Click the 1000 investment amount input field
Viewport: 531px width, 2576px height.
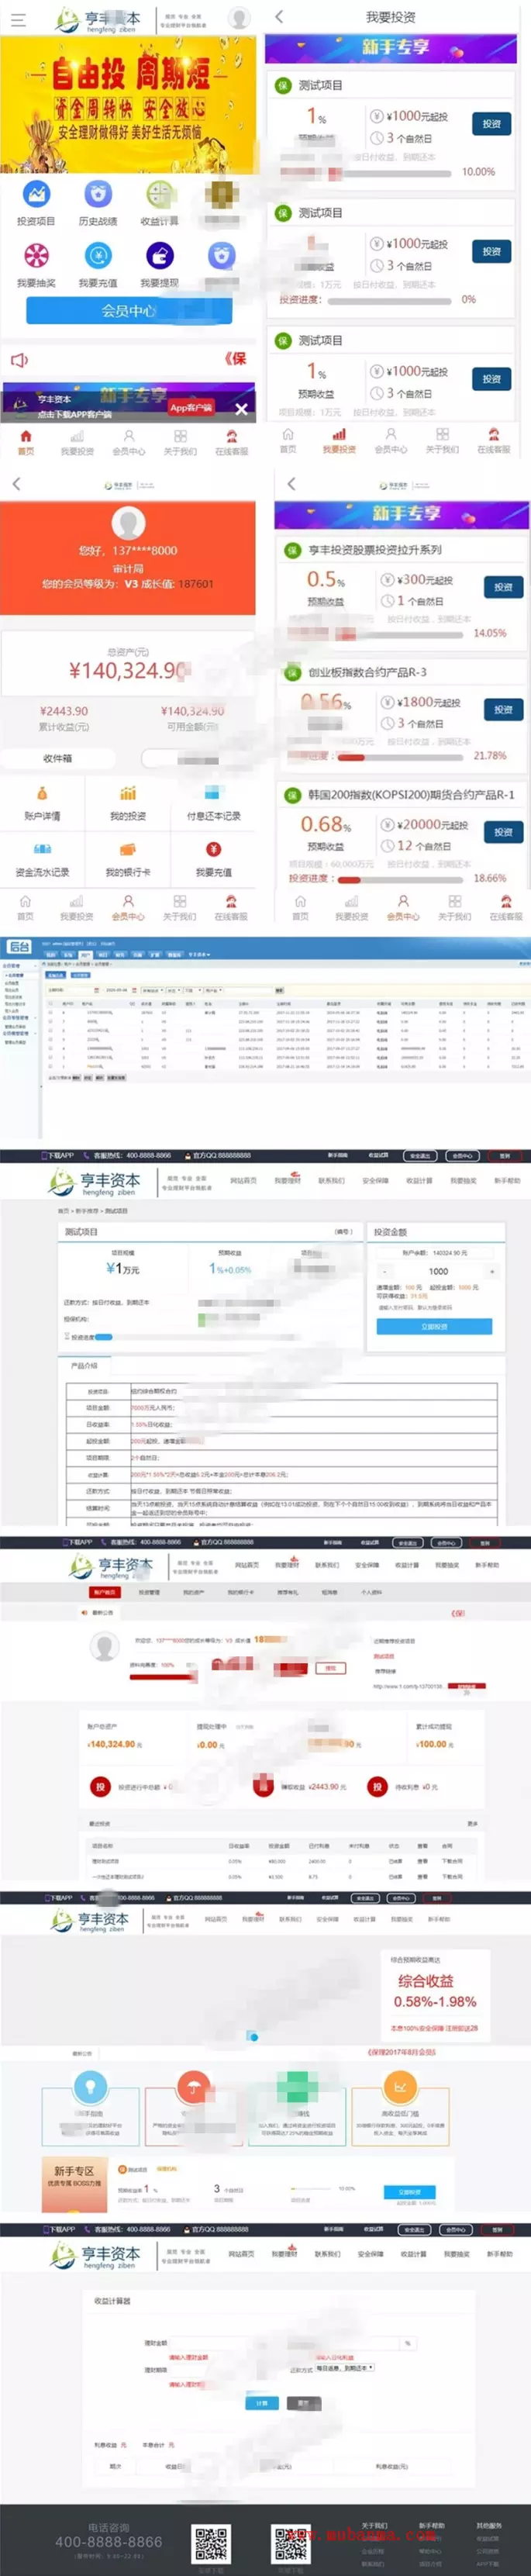[x=438, y=1271]
